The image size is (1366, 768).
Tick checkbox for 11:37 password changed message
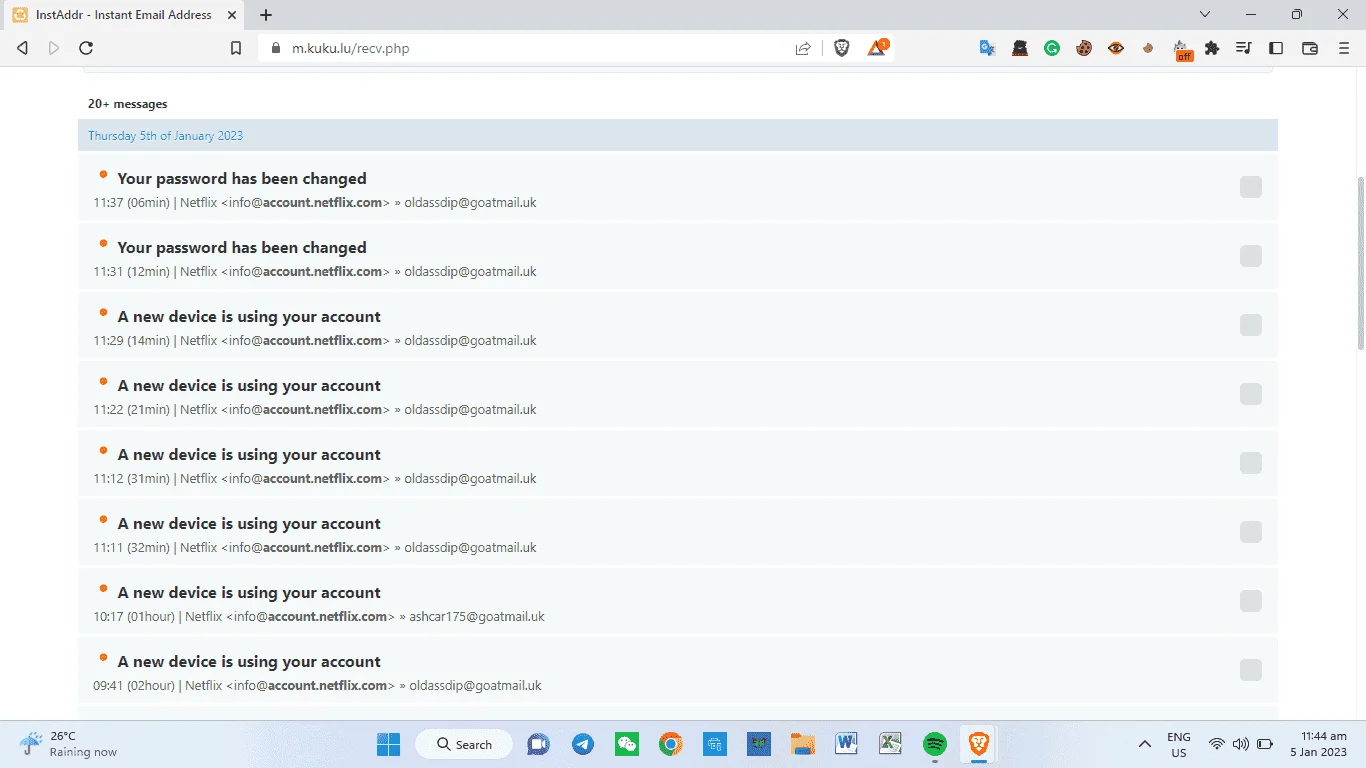click(x=1250, y=187)
